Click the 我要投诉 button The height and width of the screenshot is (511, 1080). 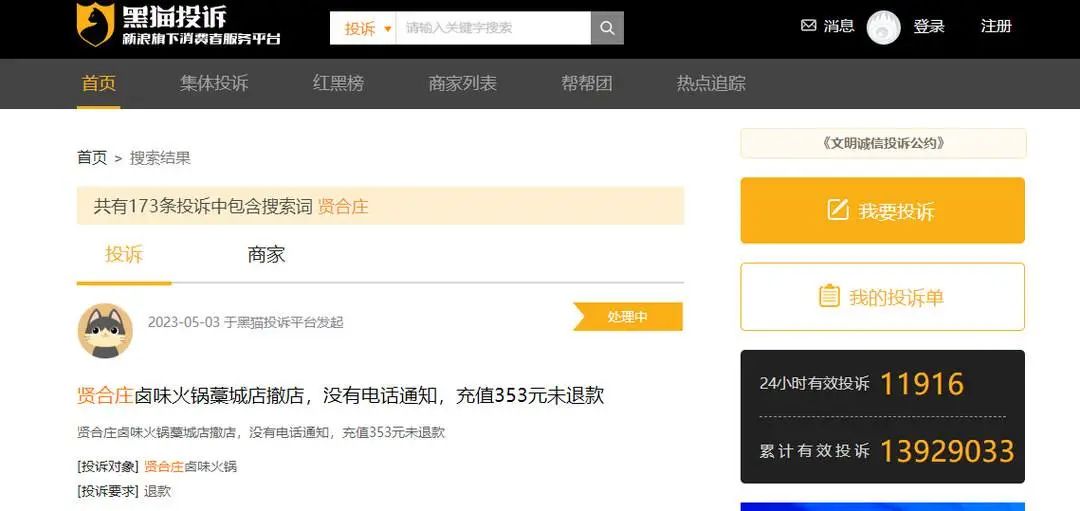pos(882,210)
